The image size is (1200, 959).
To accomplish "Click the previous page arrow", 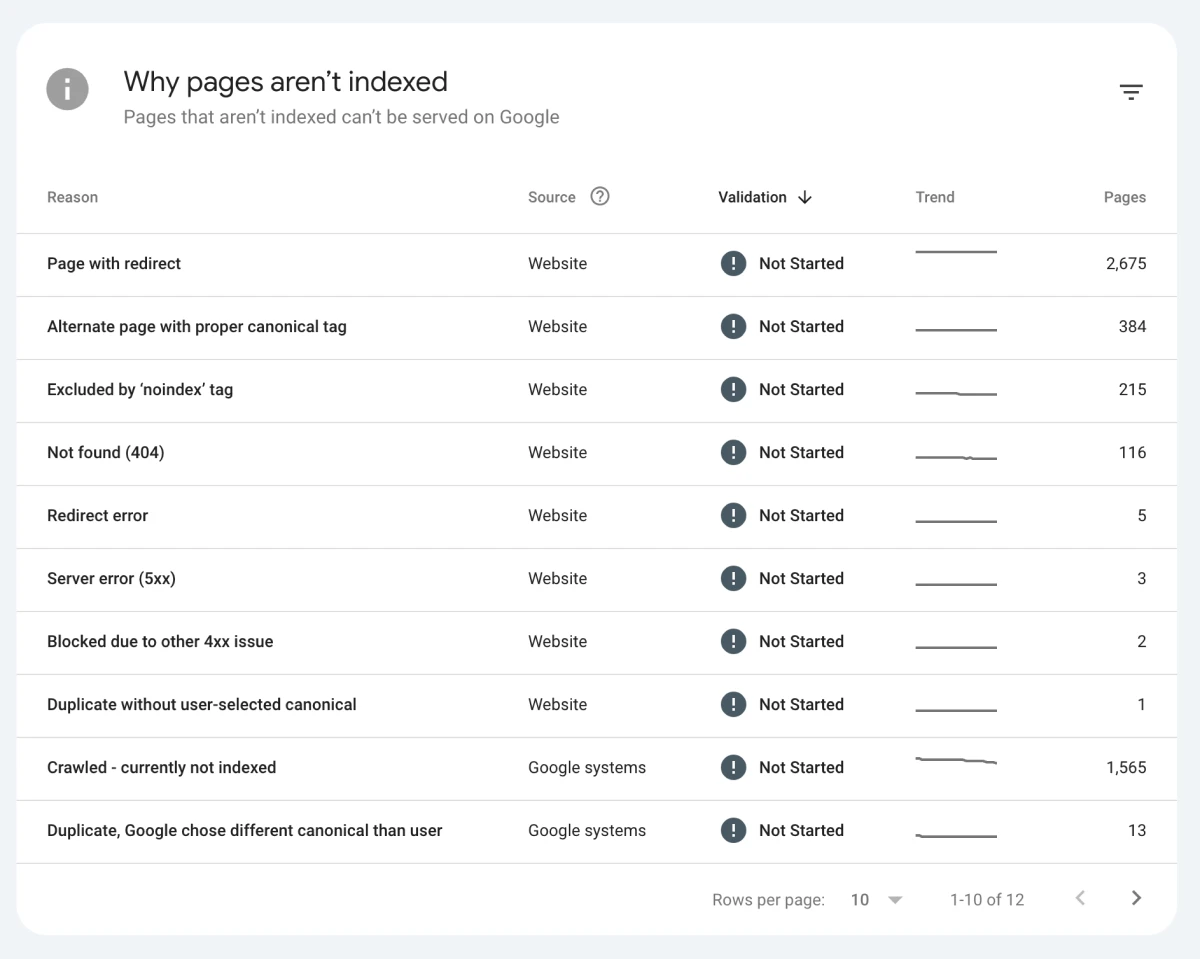I will pos(1080,898).
